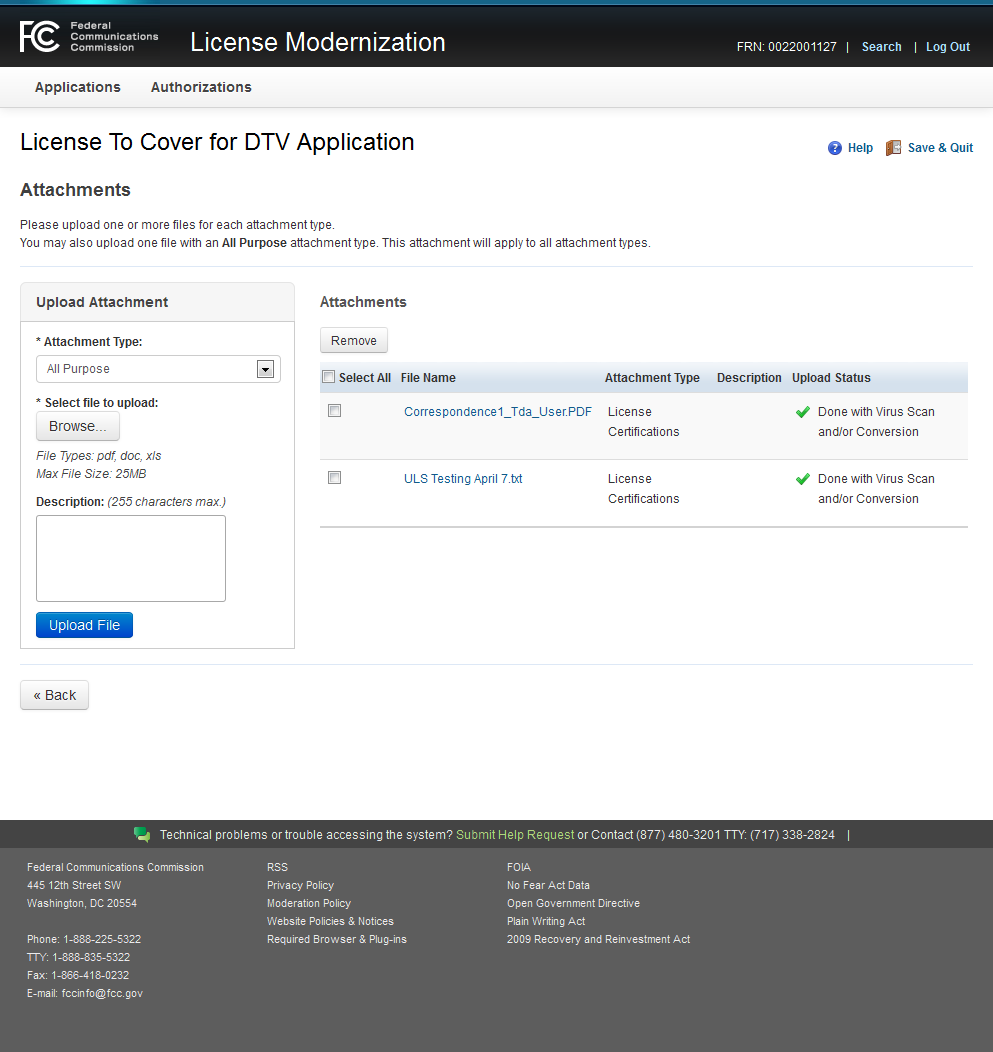Open the Authorizations menu
Viewport: 993px width, 1052px height.
(x=201, y=87)
